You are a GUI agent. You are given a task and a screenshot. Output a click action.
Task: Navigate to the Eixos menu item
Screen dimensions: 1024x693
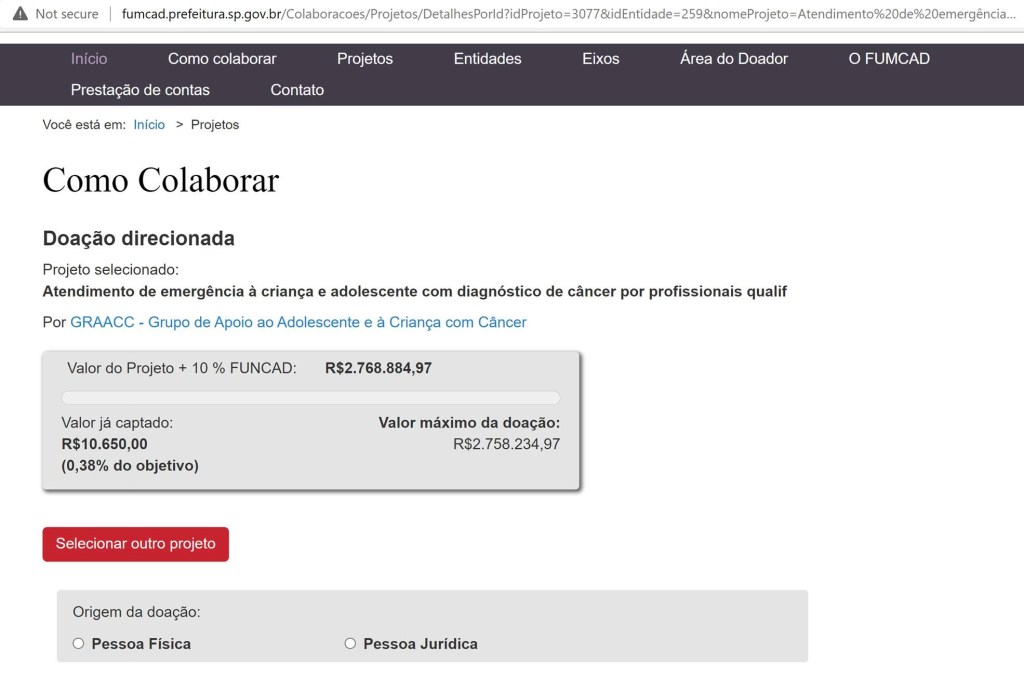pyautogui.click(x=601, y=59)
